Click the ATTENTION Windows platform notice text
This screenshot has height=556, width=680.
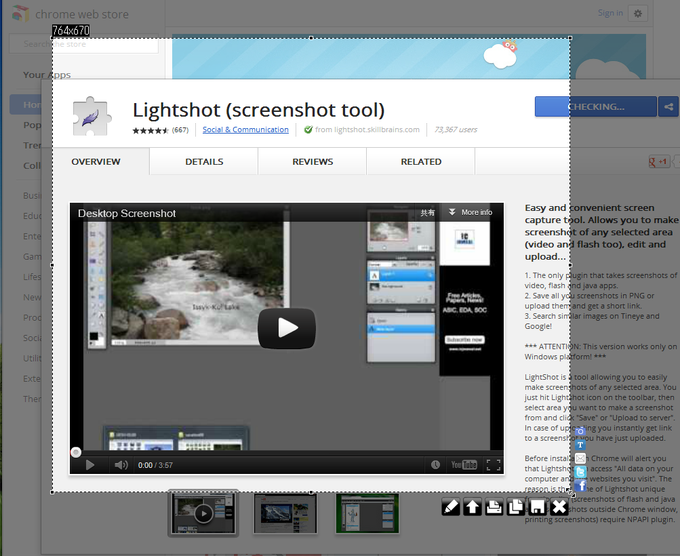tap(601, 352)
